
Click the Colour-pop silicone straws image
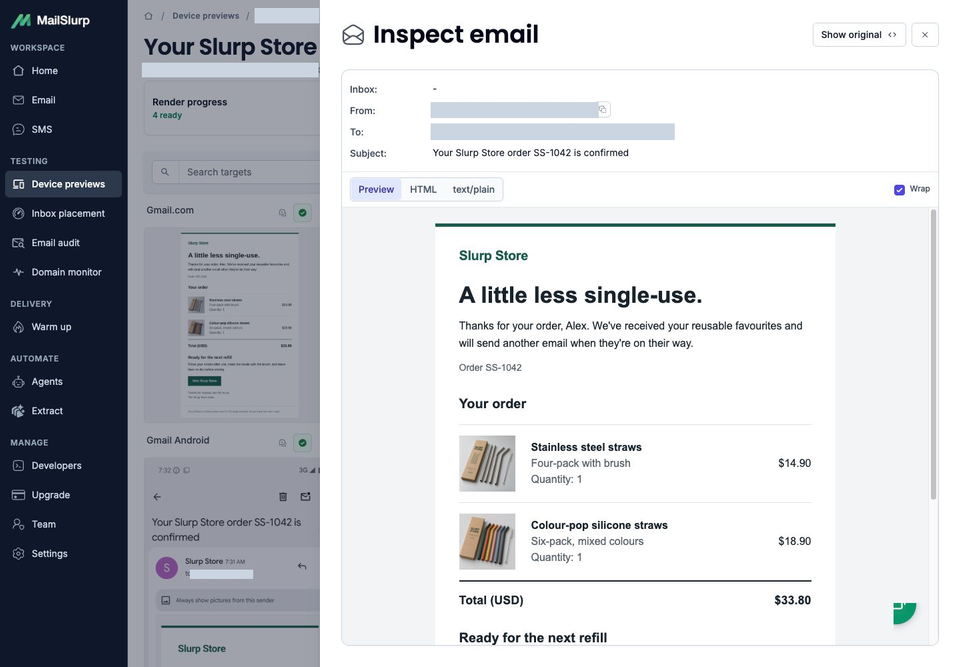pos(487,541)
